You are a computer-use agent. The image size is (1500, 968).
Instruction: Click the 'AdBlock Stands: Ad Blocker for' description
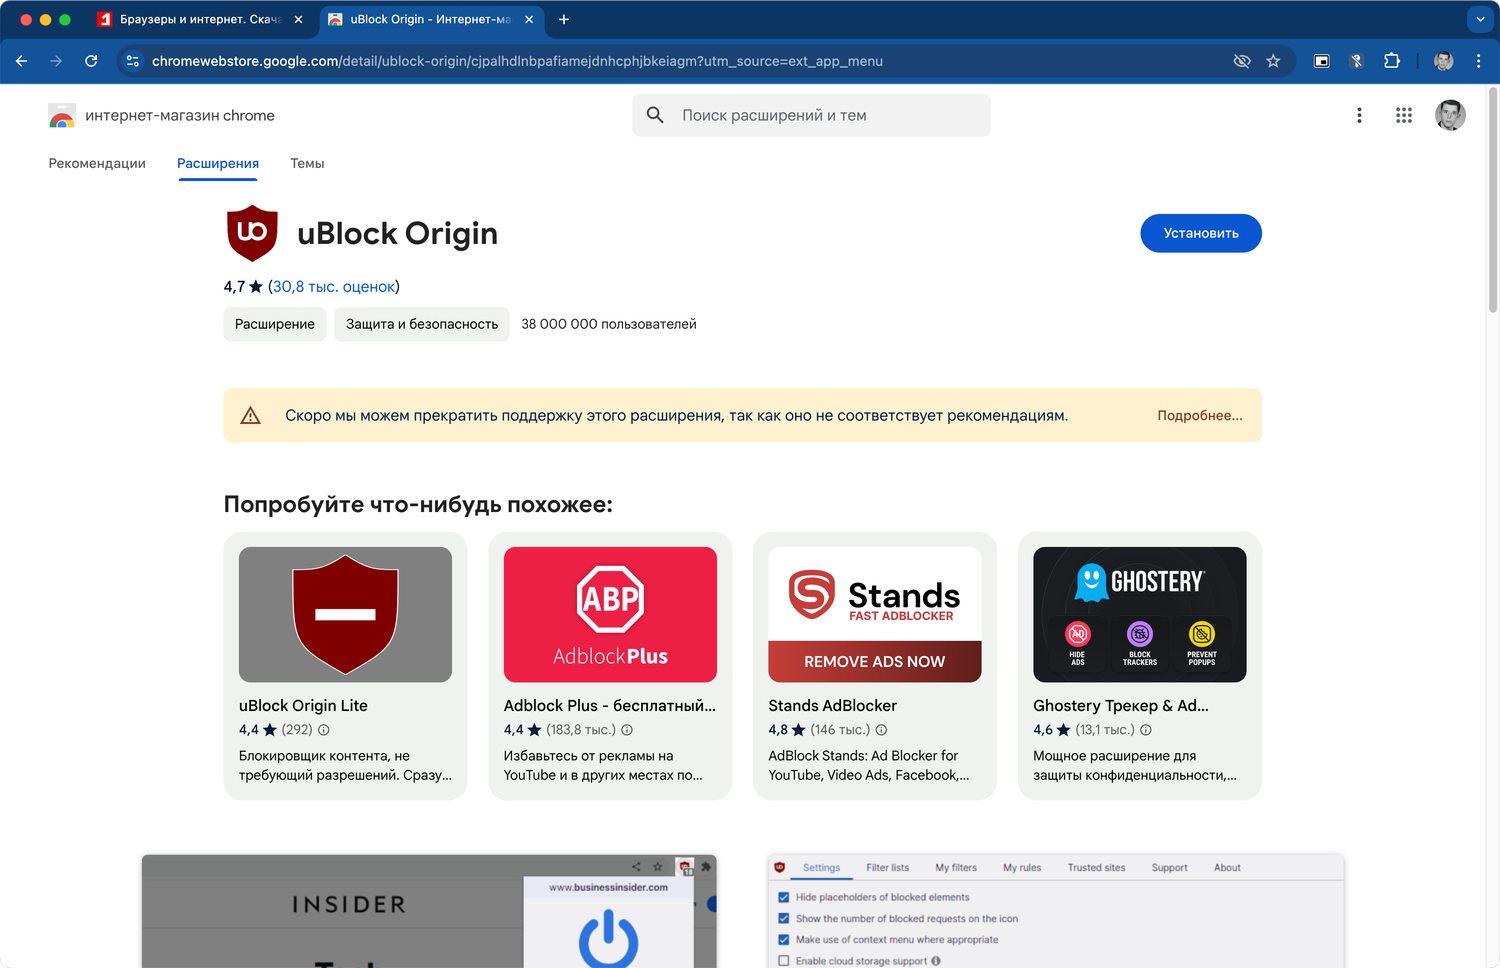(x=869, y=765)
